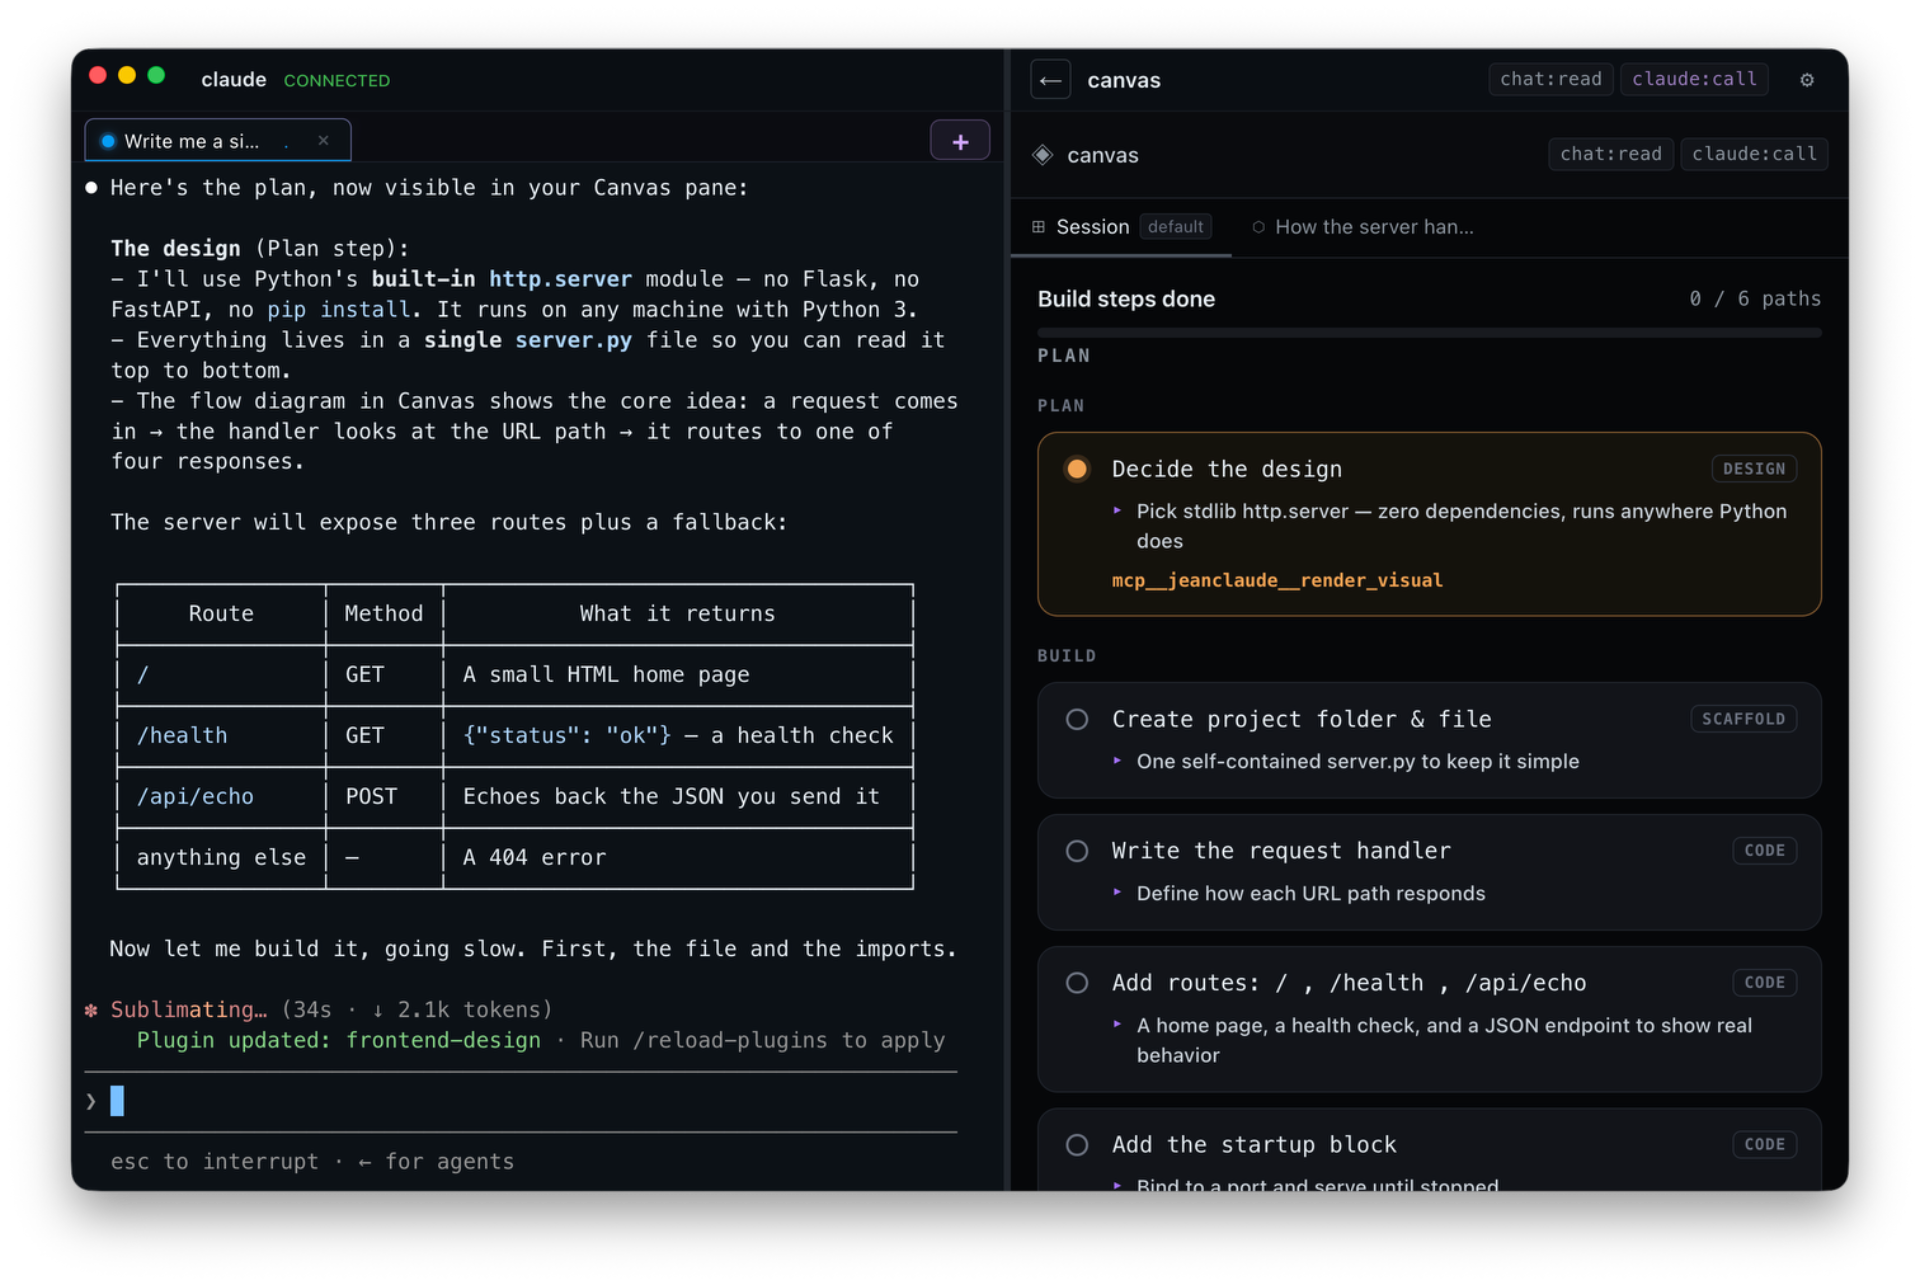The image size is (1920, 1285).
Task: Click the macOS yellow minimize button
Action: [x=127, y=76]
